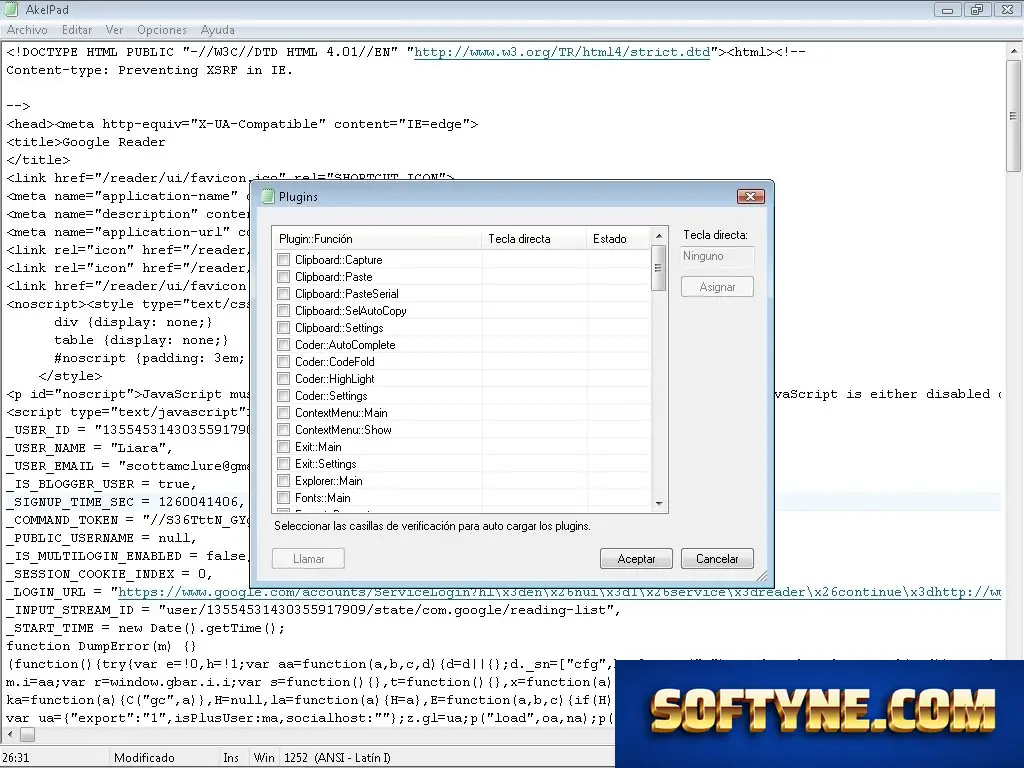Click the plugin list scrollbar thumb

[658, 268]
